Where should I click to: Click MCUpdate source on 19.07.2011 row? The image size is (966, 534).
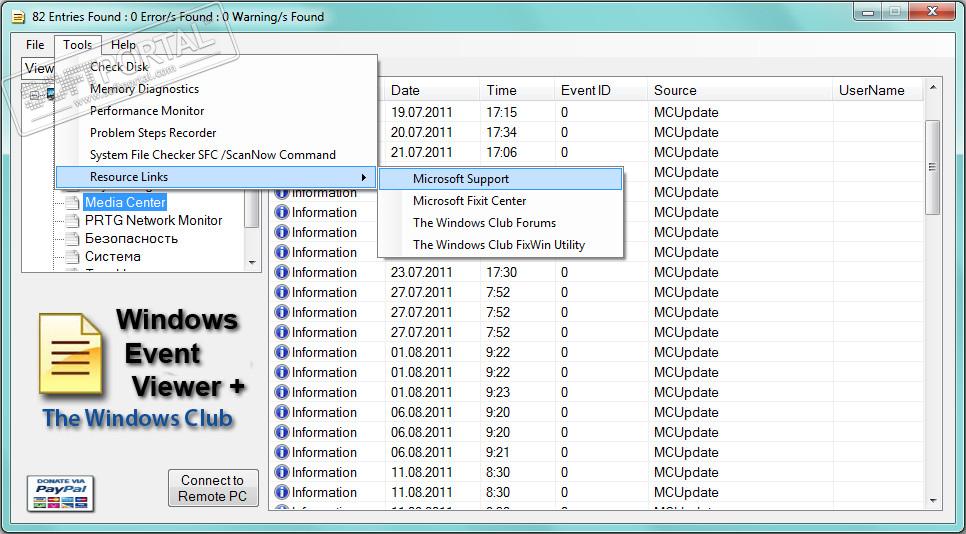pos(686,113)
